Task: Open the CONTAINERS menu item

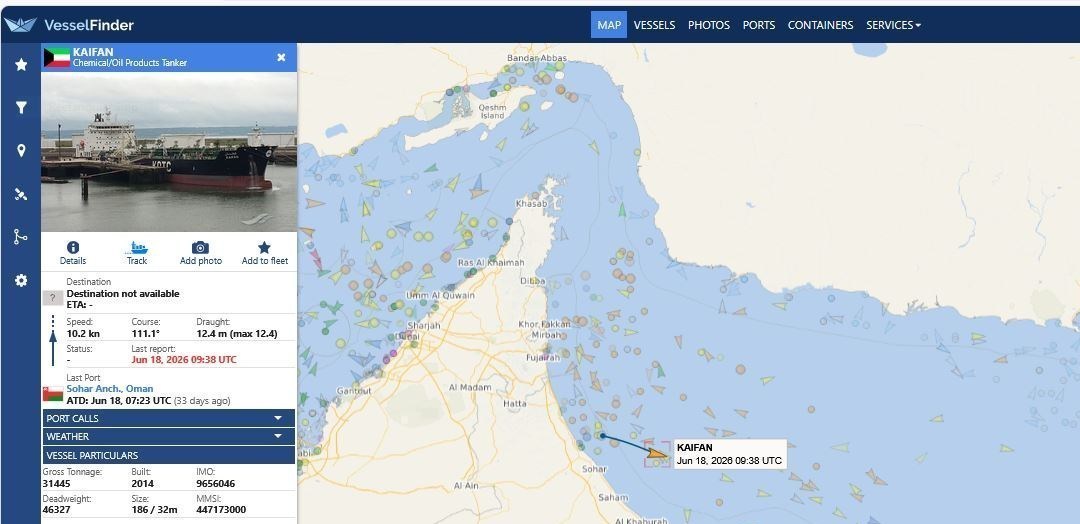Action: click(x=820, y=25)
